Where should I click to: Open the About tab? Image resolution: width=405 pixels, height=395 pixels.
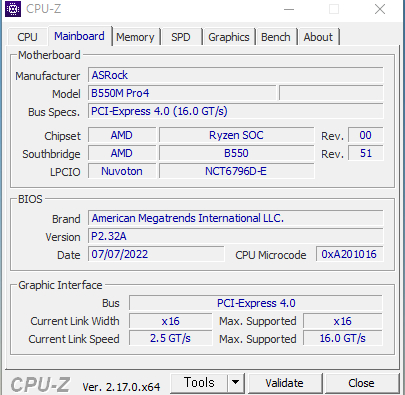tap(318, 37)
